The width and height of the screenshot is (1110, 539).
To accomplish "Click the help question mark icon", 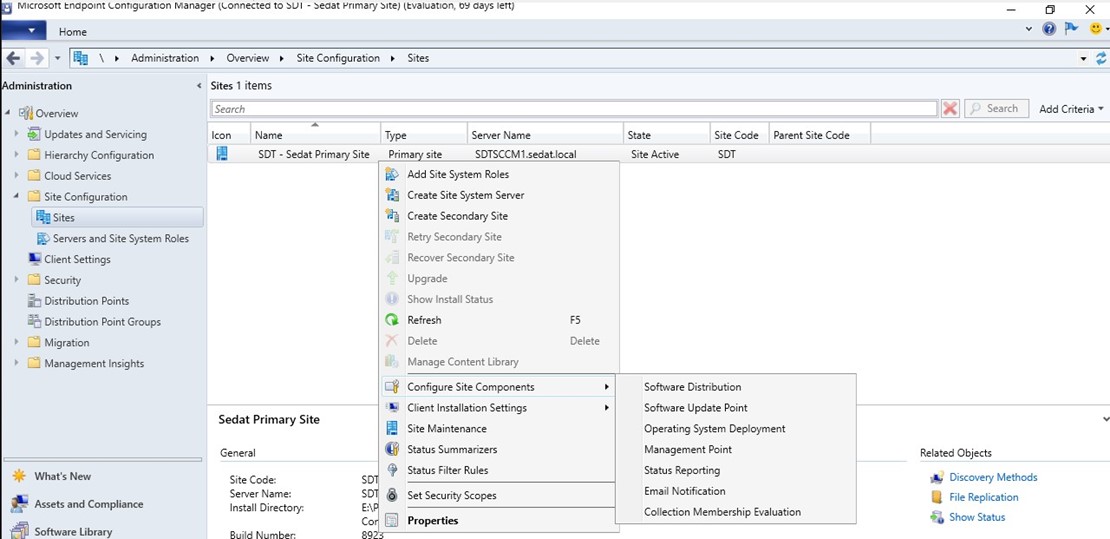I will 1049,29.
